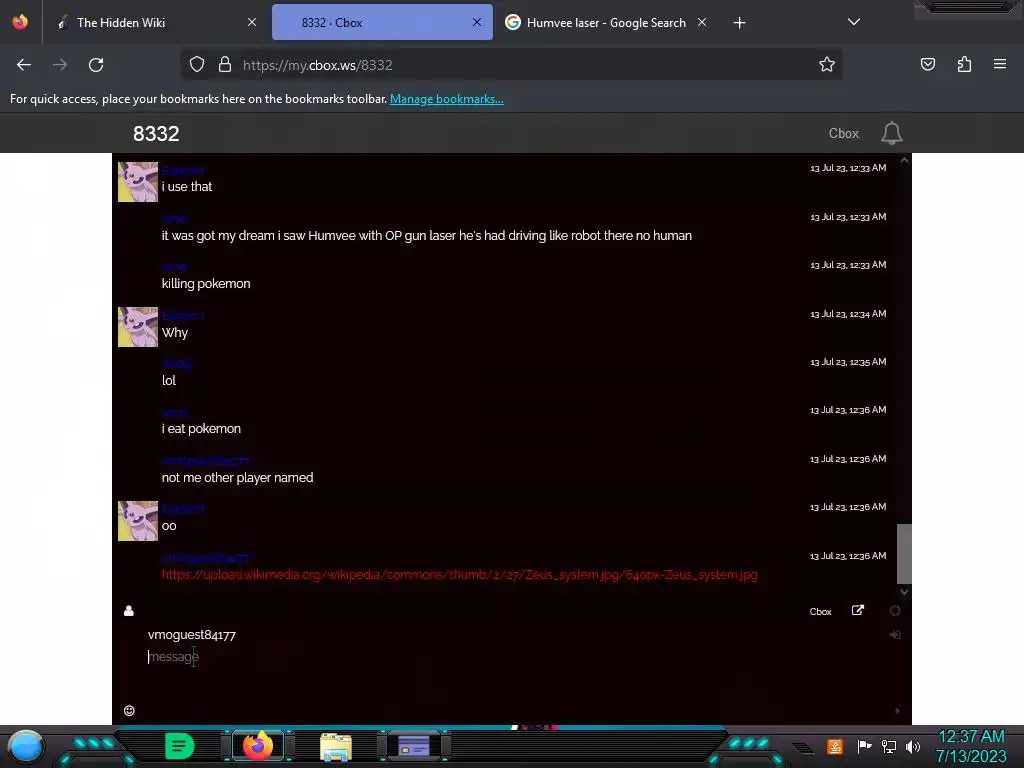
Task: Open the Cbox notification bell
Action: (x=891, y=133)
